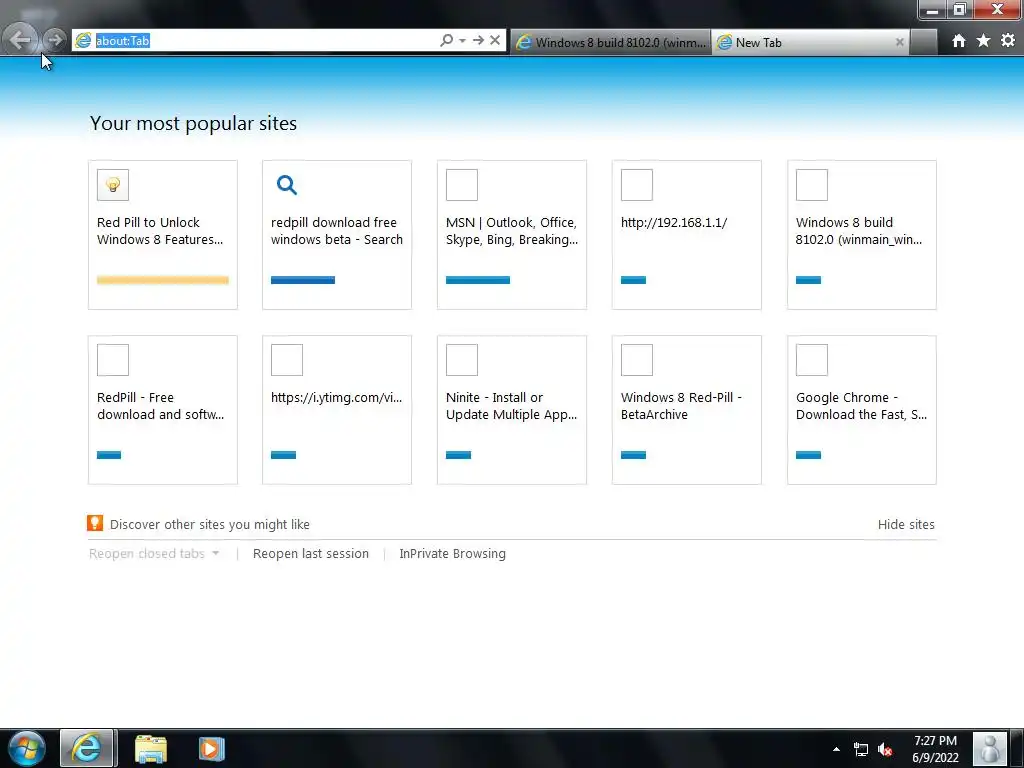This screenshot has width=1024, height=768.
Task: Open Red Pill to Unlock Windows 8 Features tile
Action: 163,234
